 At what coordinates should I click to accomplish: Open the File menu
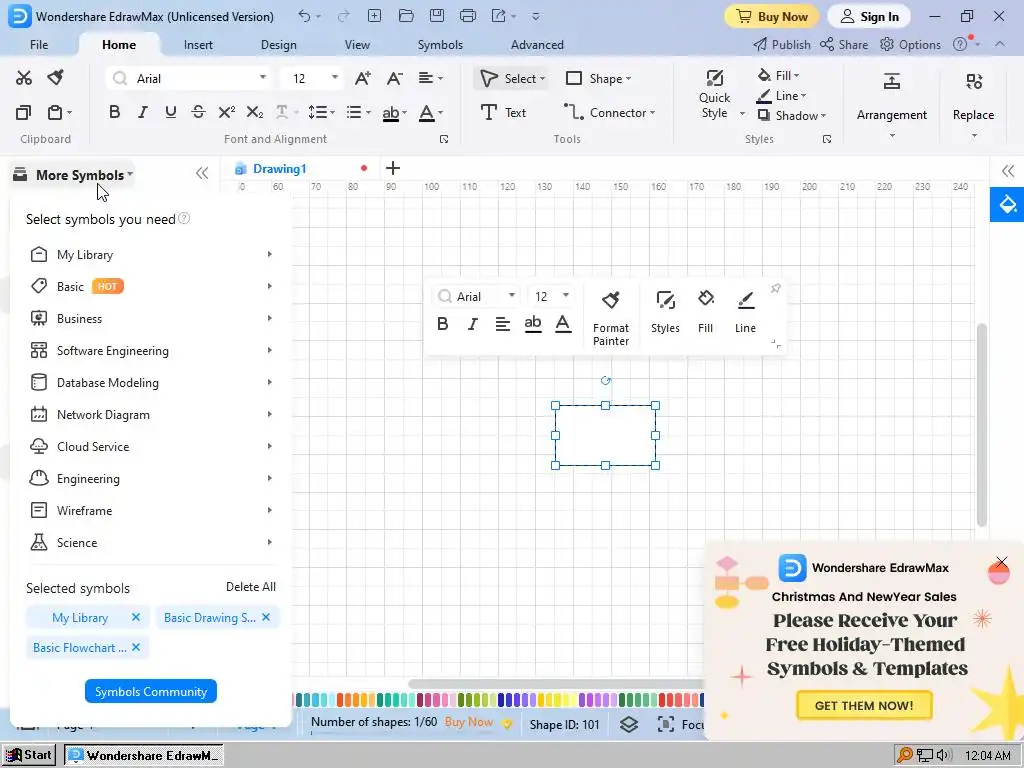(x=39, y=44)
